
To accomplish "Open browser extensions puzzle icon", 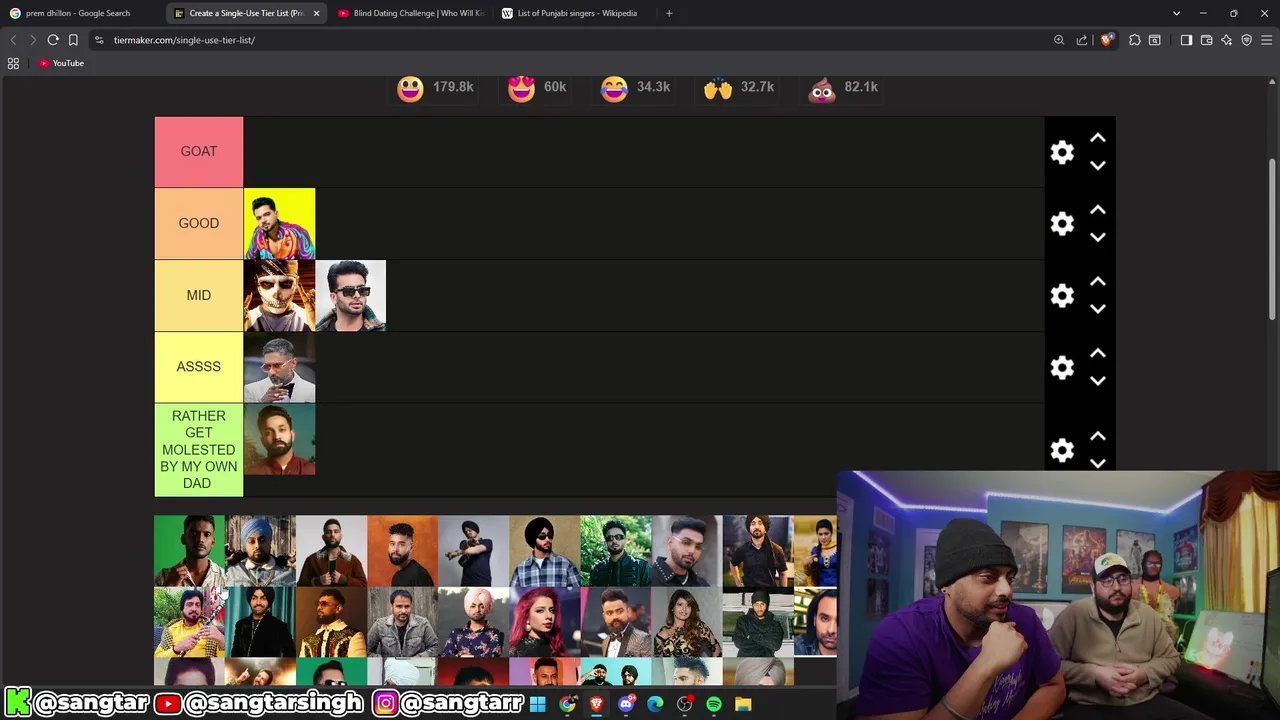I will 1134,40.
